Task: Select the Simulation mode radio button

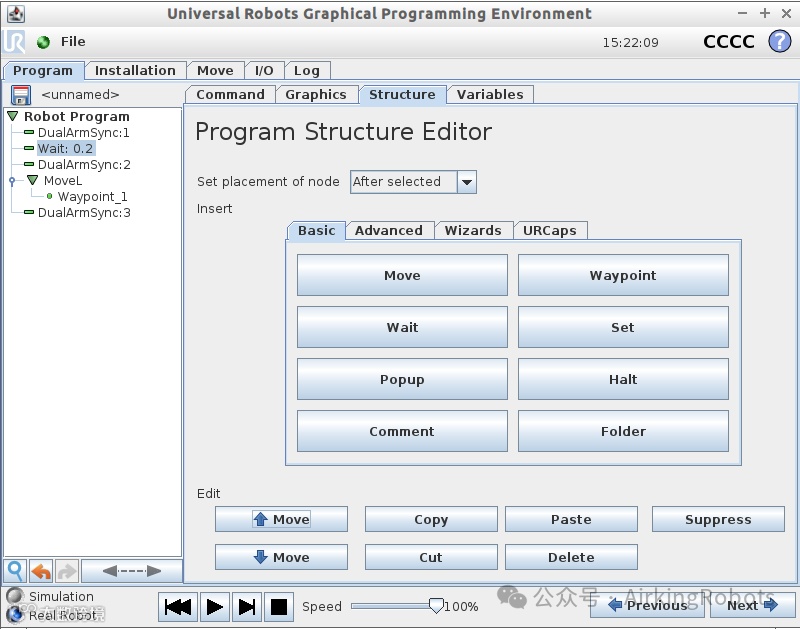Action: click(x=15, y=596)
